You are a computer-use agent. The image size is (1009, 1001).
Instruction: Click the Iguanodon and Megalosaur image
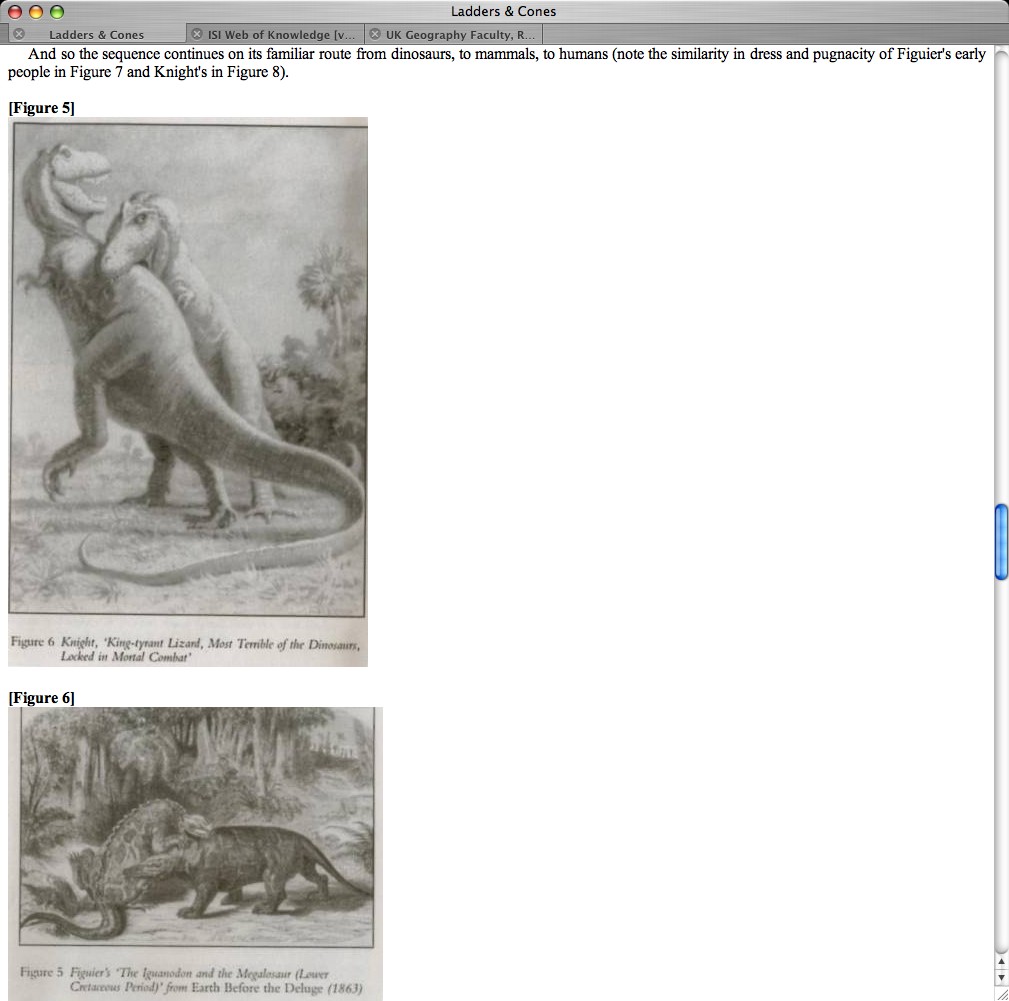(x=196, y=854)
